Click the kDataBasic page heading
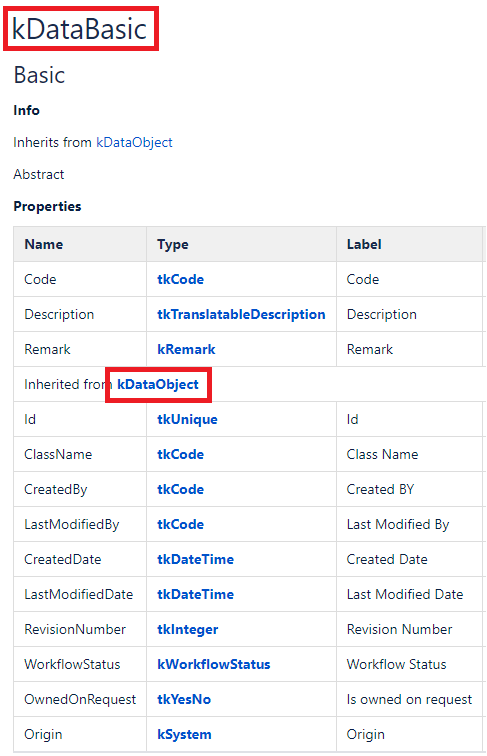 coord(79,29)
